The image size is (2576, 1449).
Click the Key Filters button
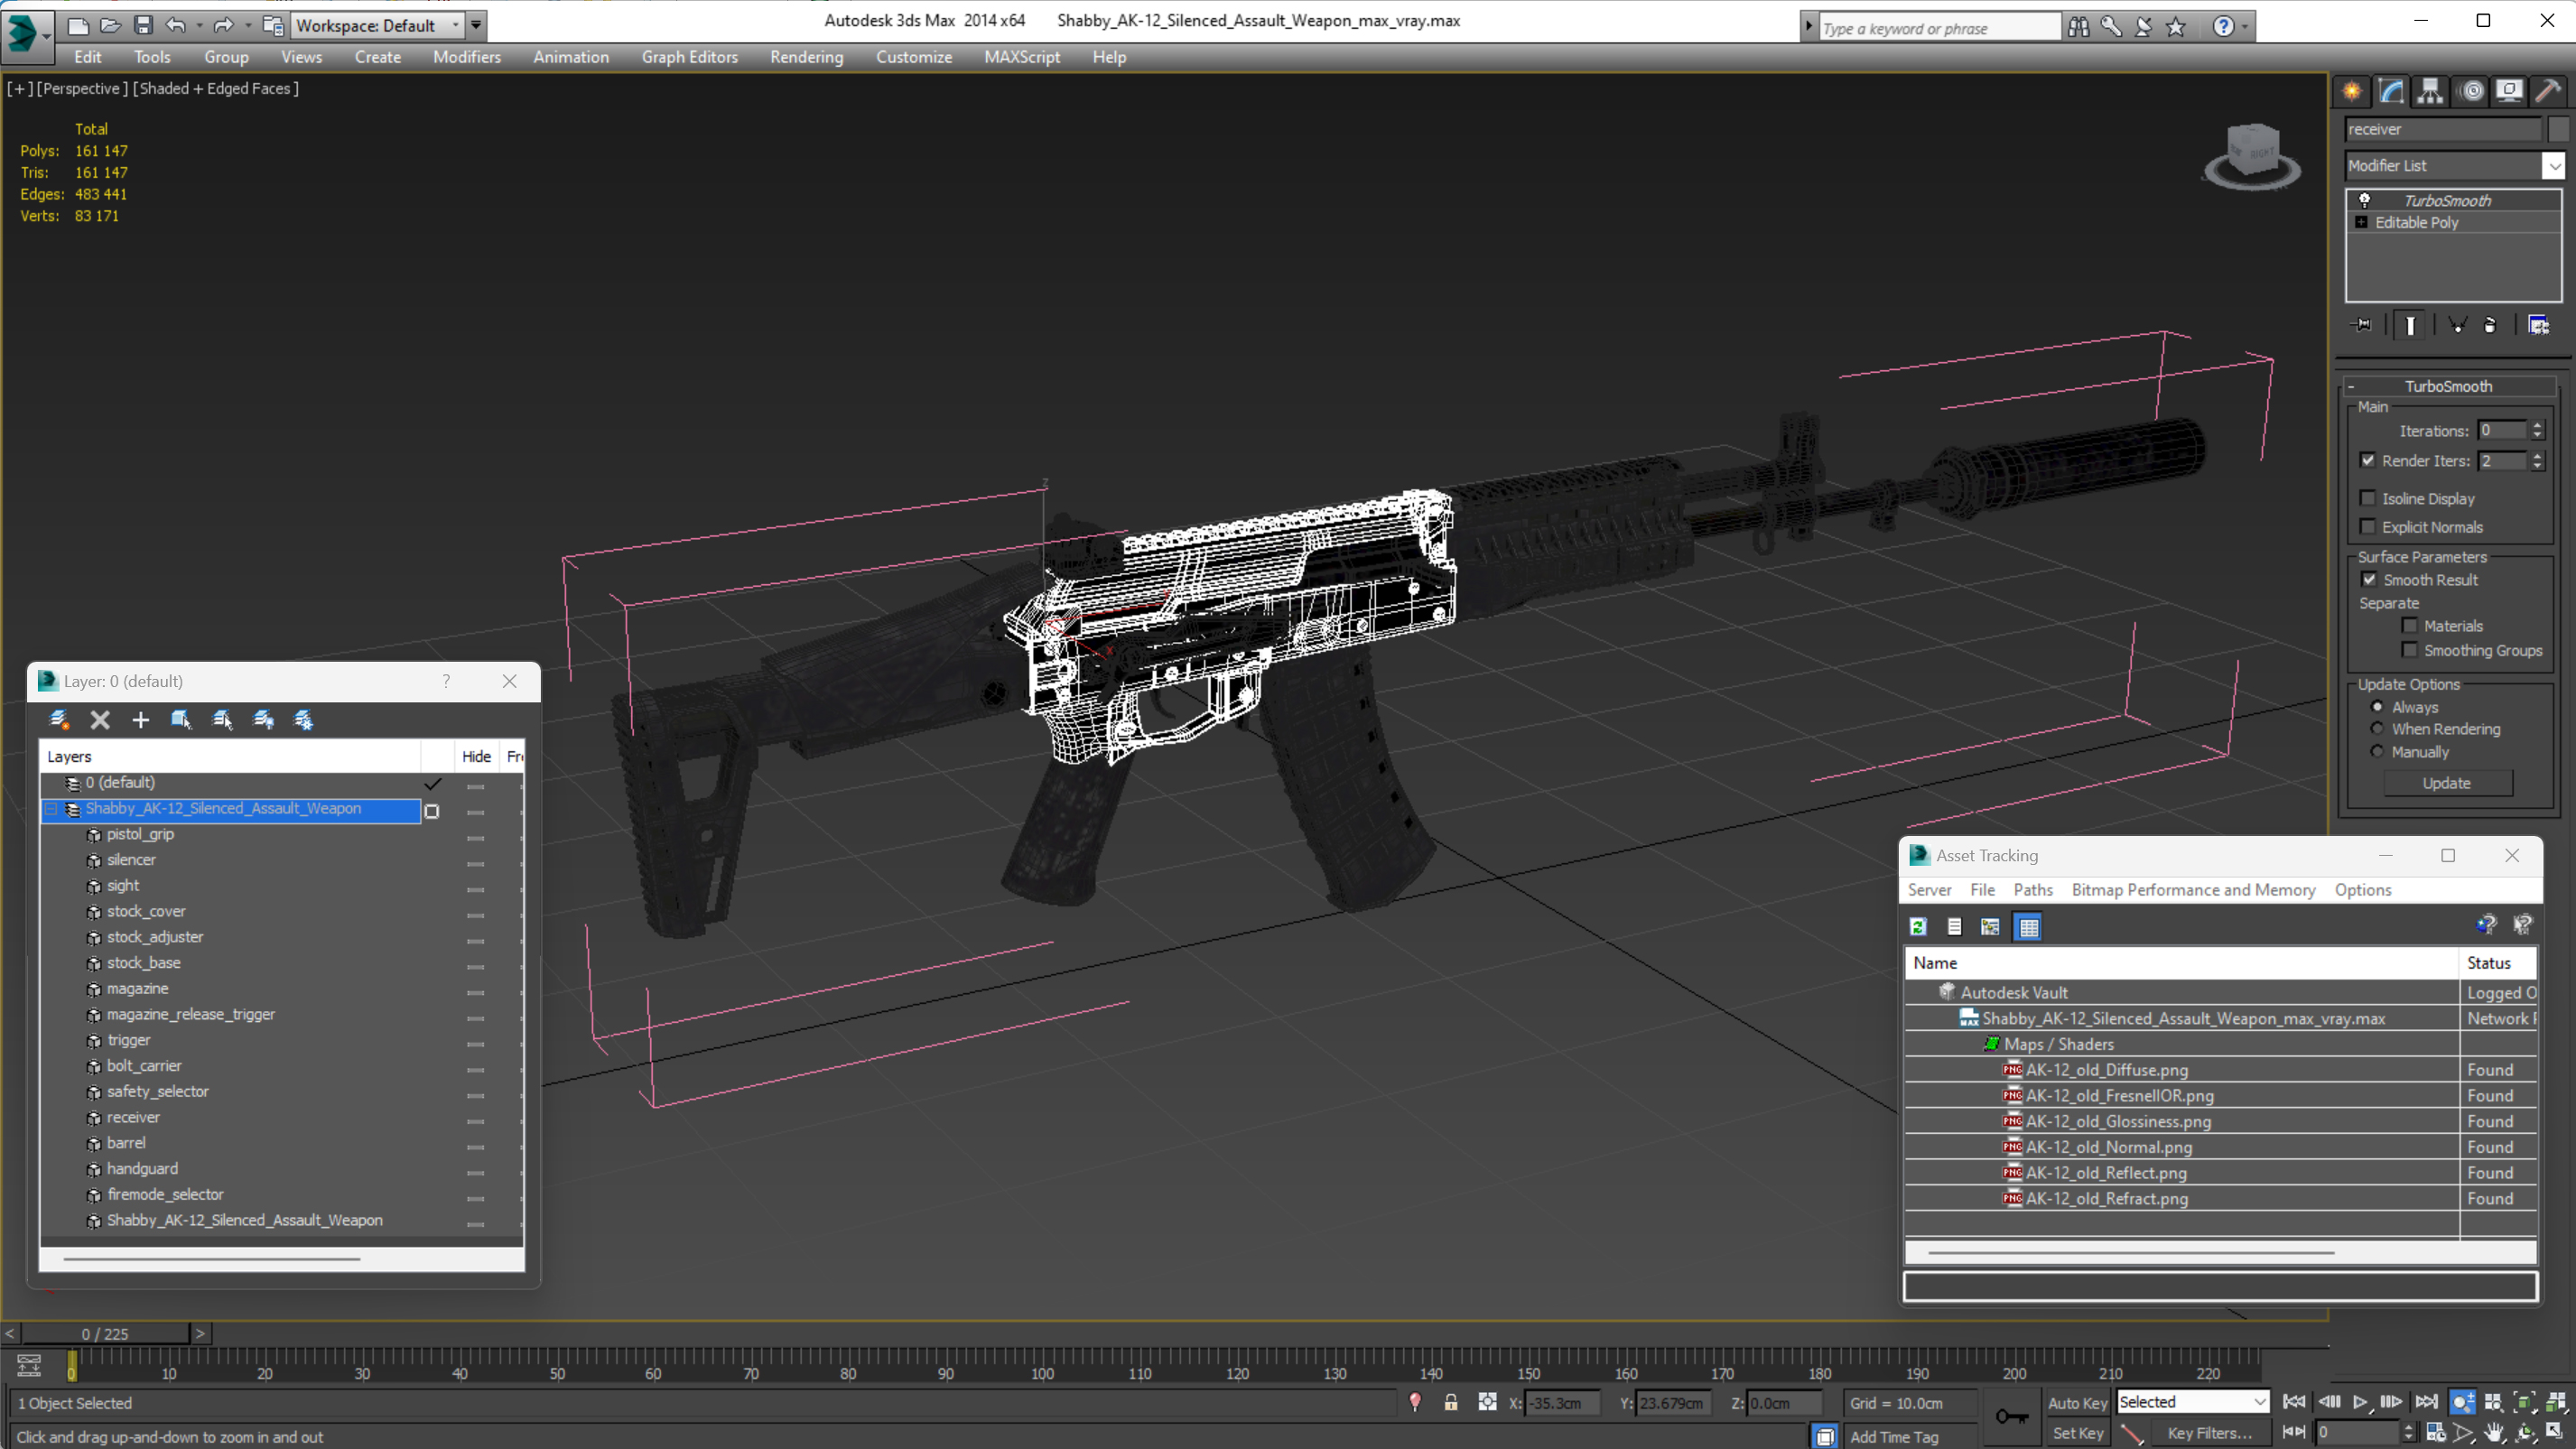point(2210,1433)
